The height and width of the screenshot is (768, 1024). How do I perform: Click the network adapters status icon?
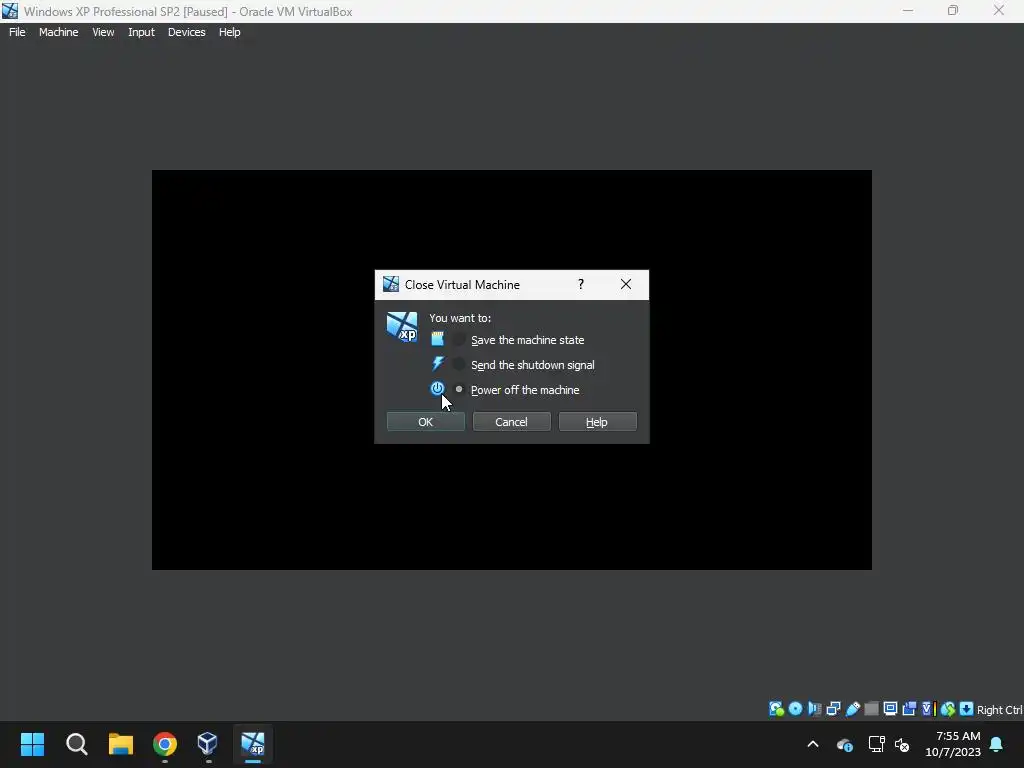[833, 709]
